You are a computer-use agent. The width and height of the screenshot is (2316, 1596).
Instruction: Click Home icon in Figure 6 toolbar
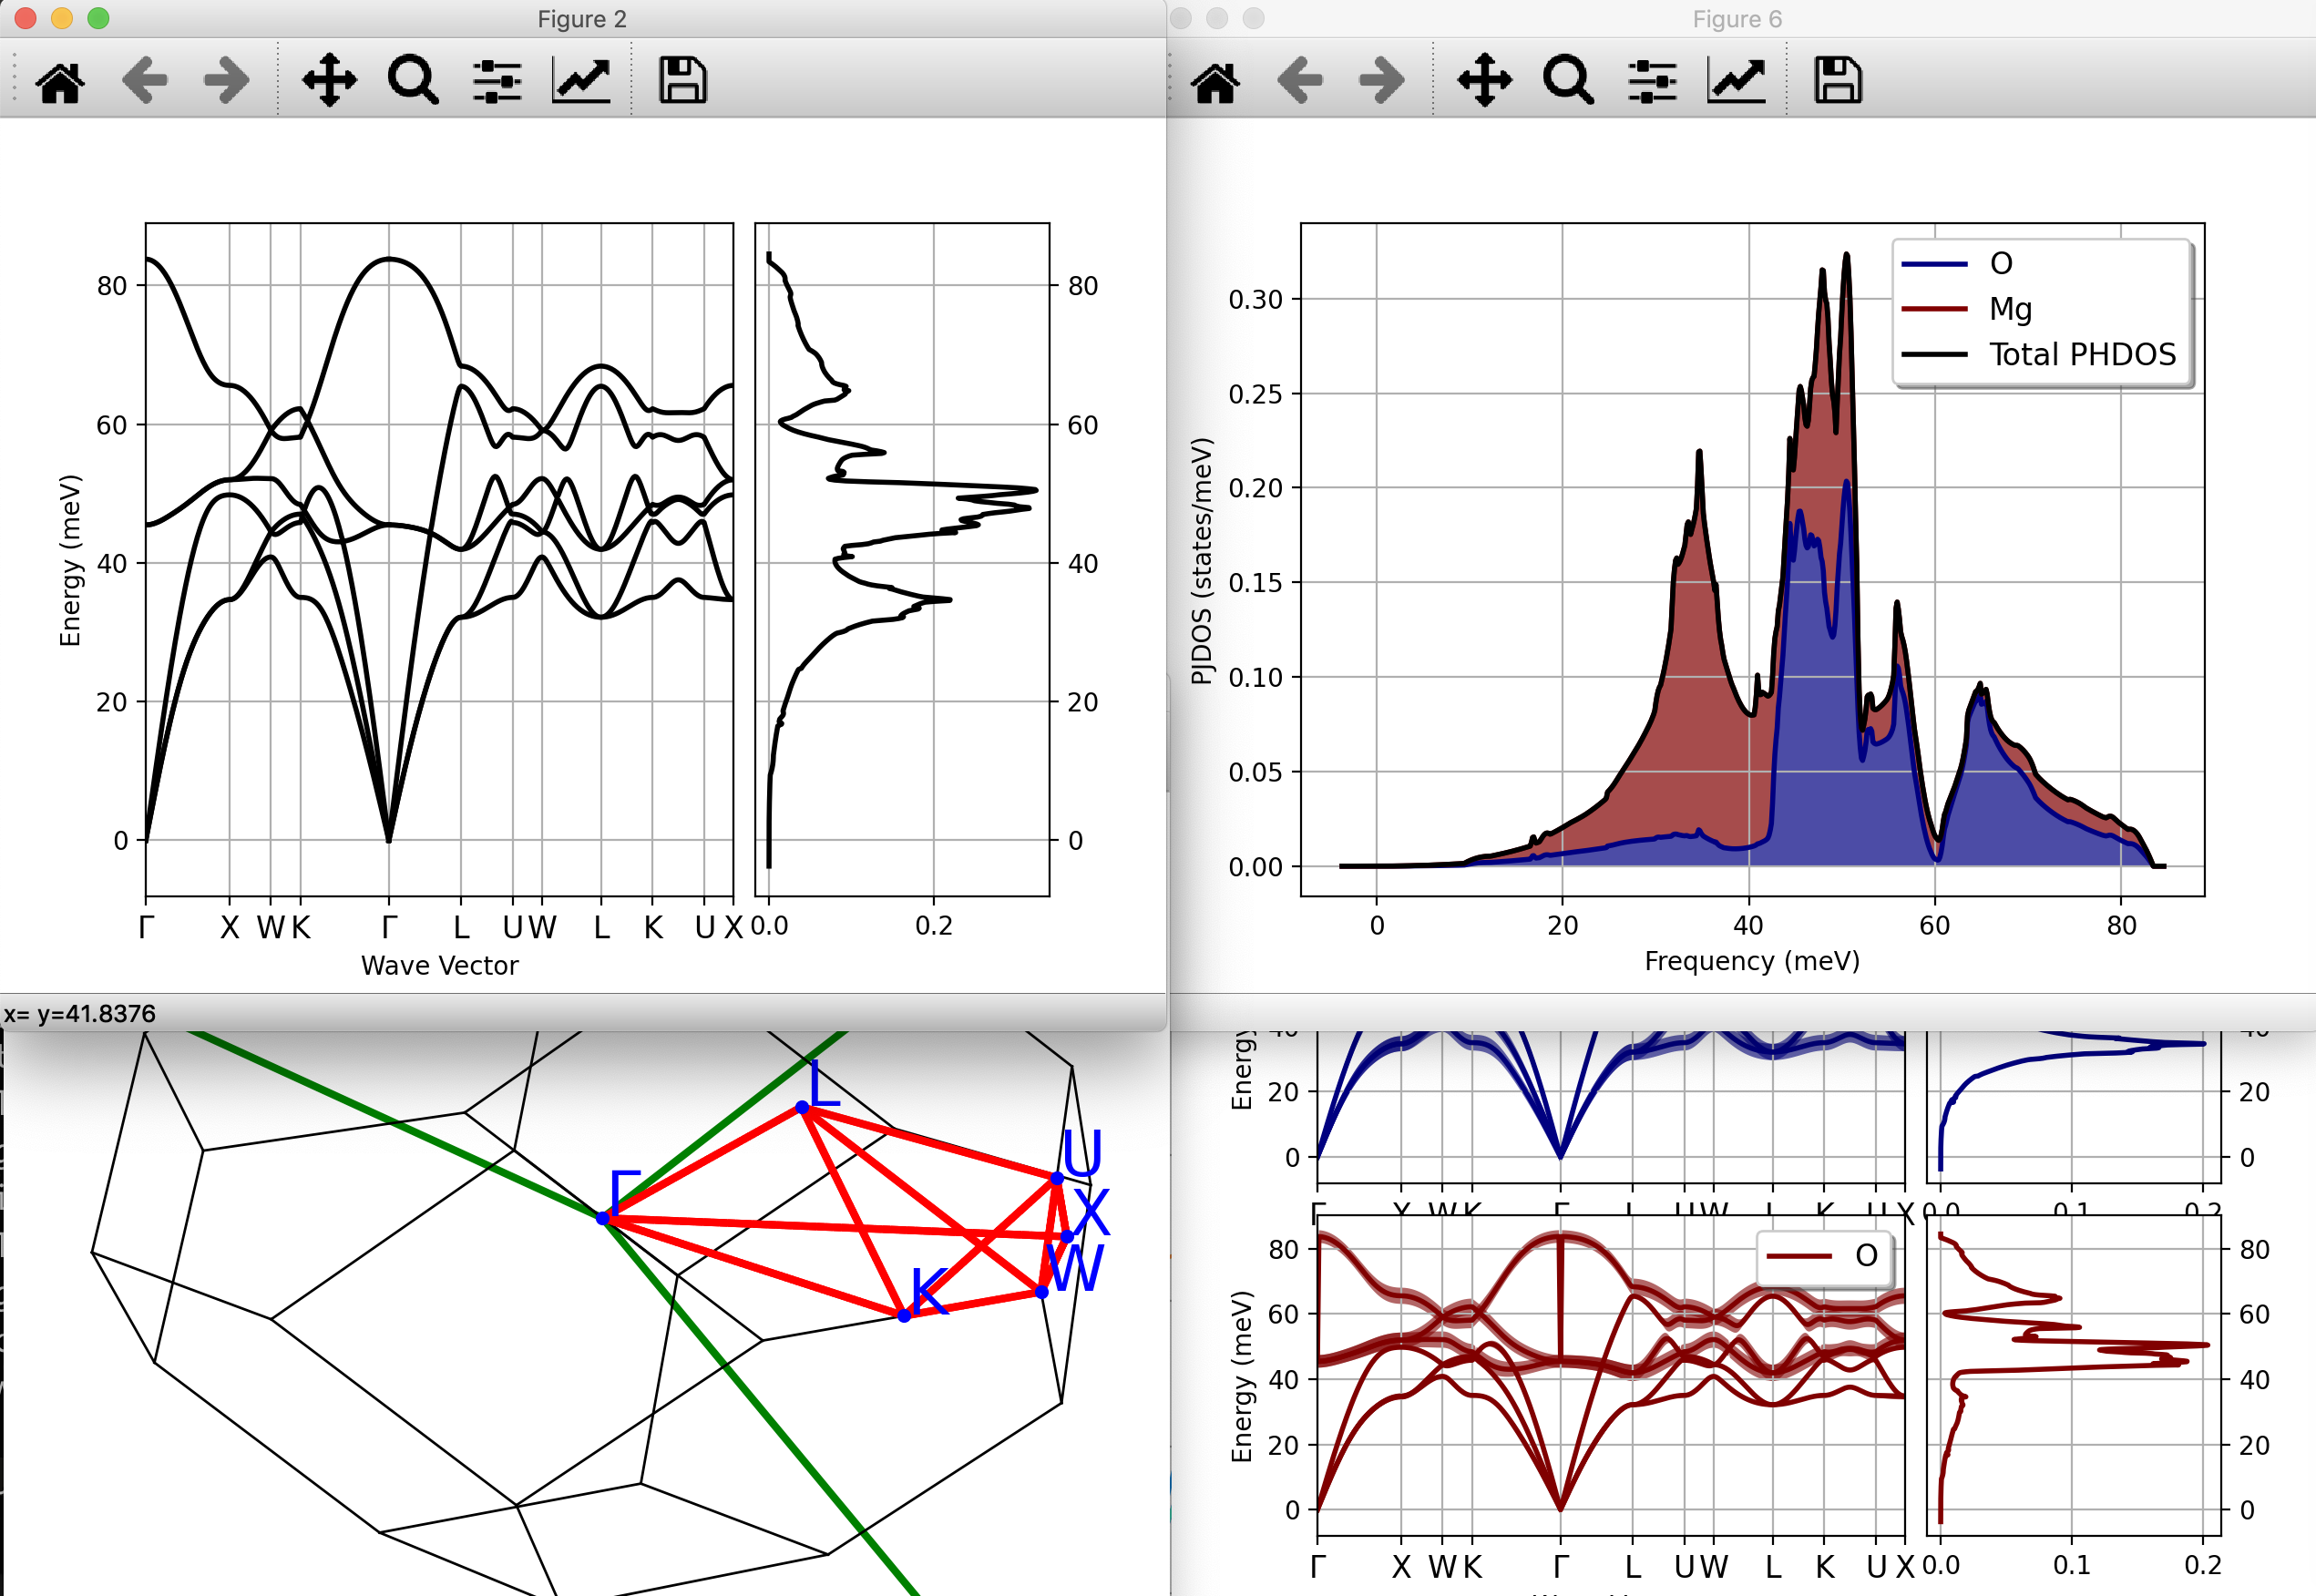point(1216,81)
